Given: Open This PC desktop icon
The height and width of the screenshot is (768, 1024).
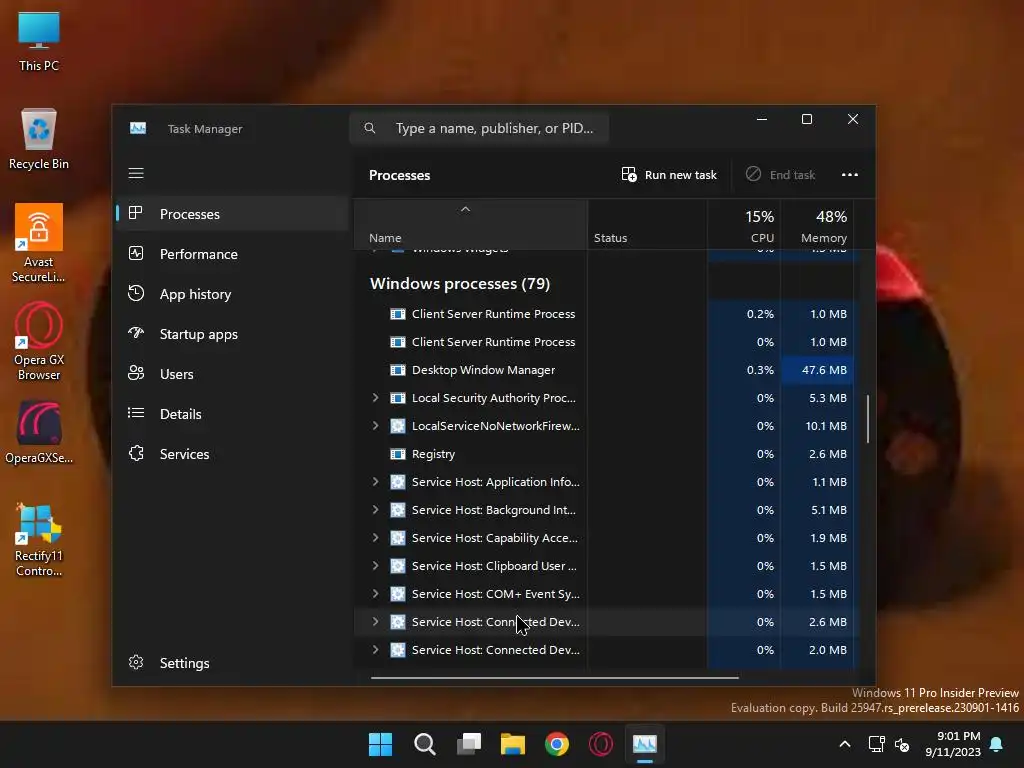Looking at the screenshot, I should pyautogui.click(x=39, y=42).
